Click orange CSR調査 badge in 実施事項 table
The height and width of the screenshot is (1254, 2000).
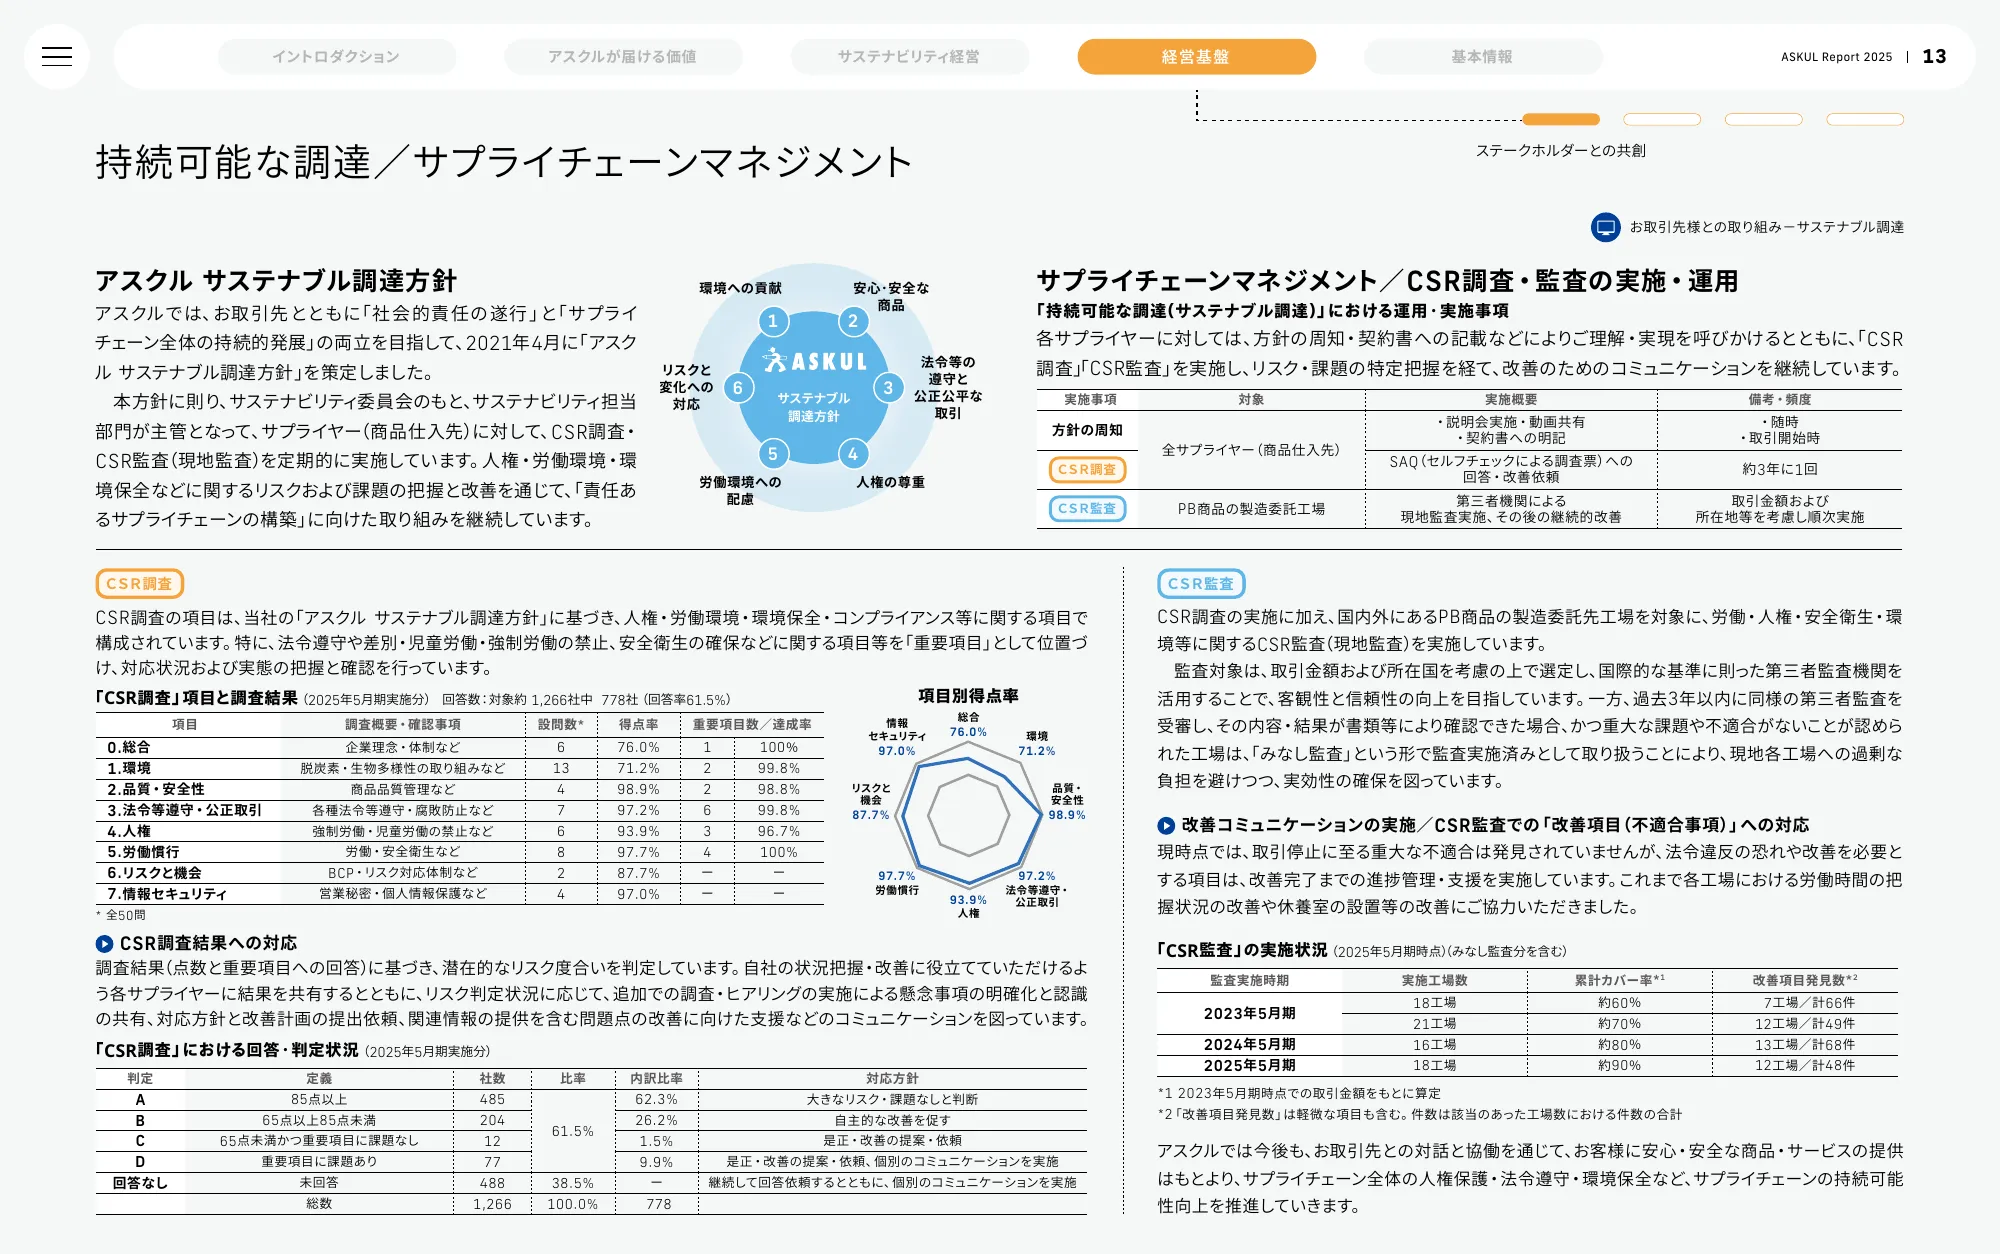click(x=1087, y=469)
